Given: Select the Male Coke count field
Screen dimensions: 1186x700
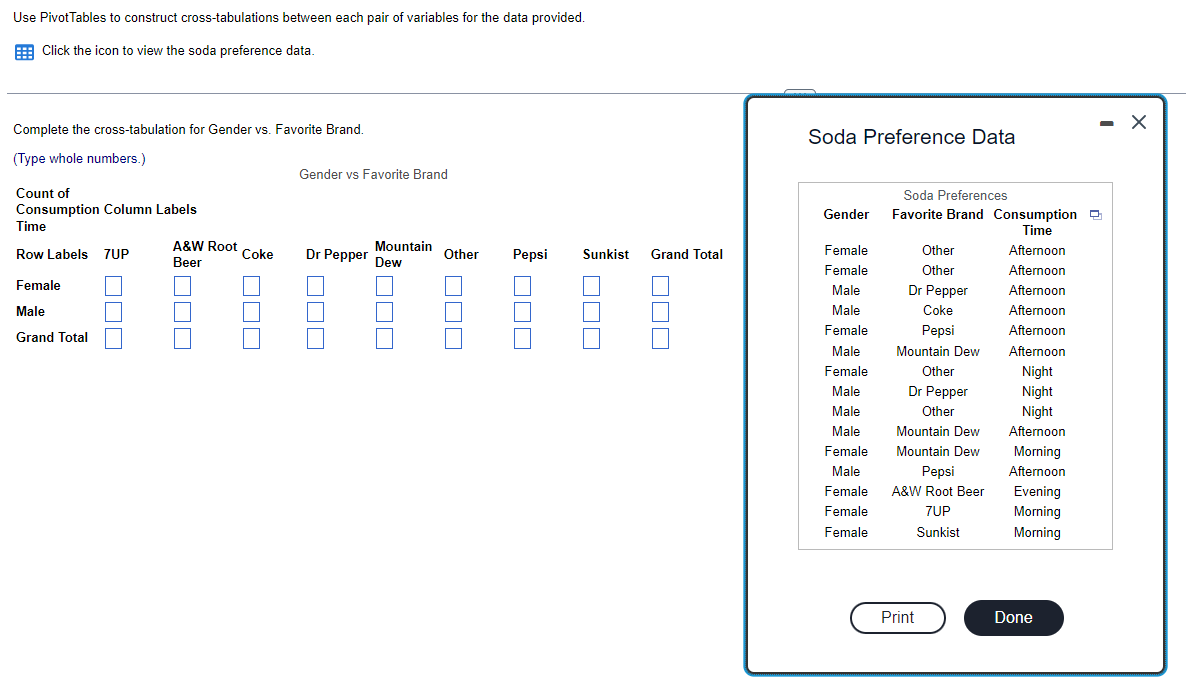Looking at the screenshot, I should tap(251, 312).
